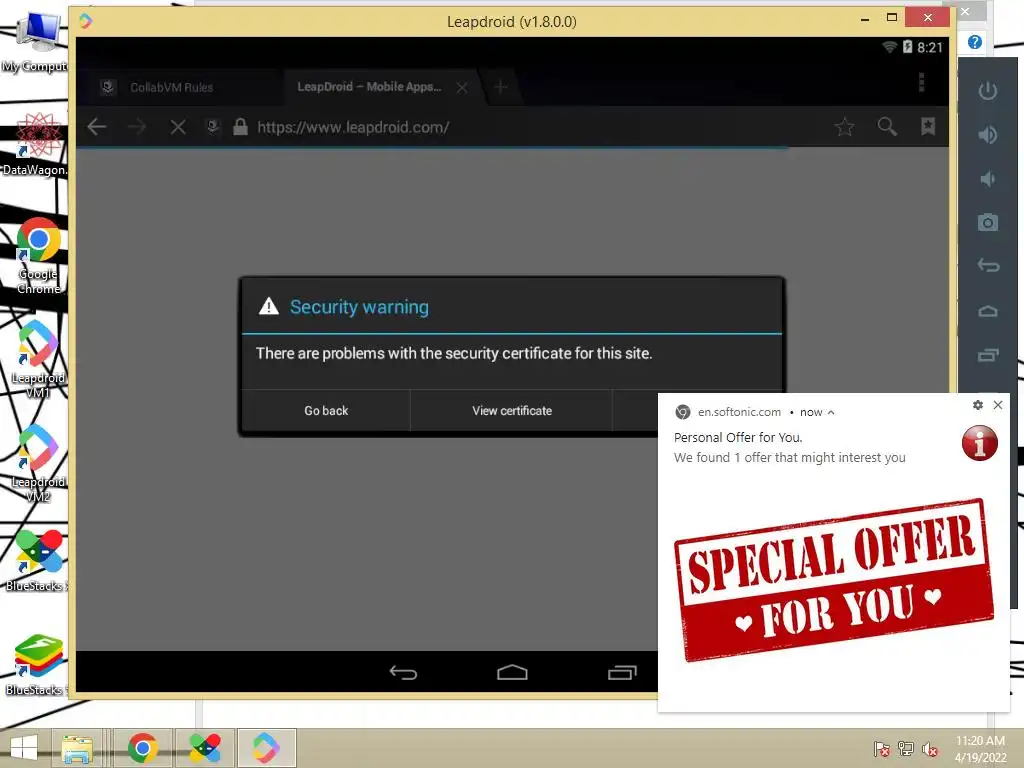Take a screenshot with the camera icon
1024x768 pixels.
[987, 223]
